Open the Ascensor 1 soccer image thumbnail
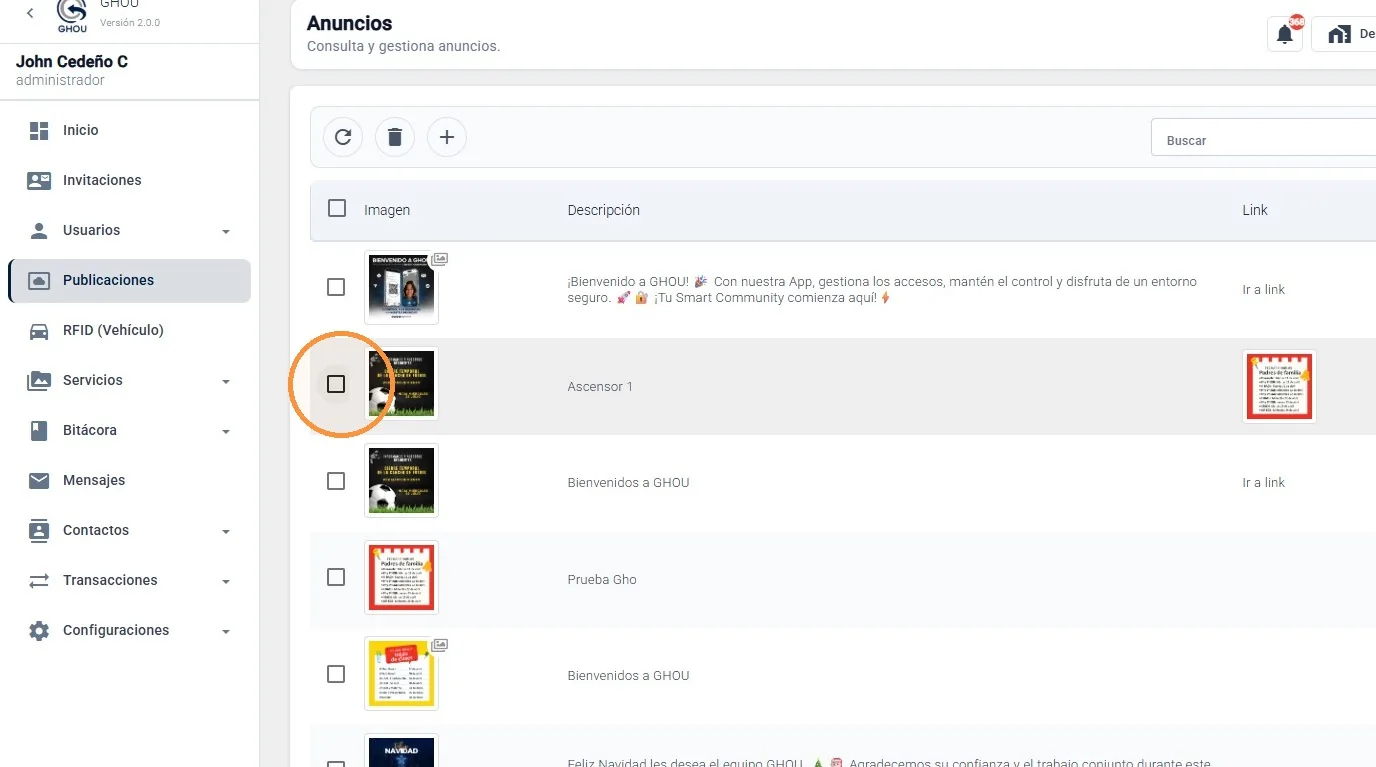This screenshot has height=767, width=1376. 401,384
